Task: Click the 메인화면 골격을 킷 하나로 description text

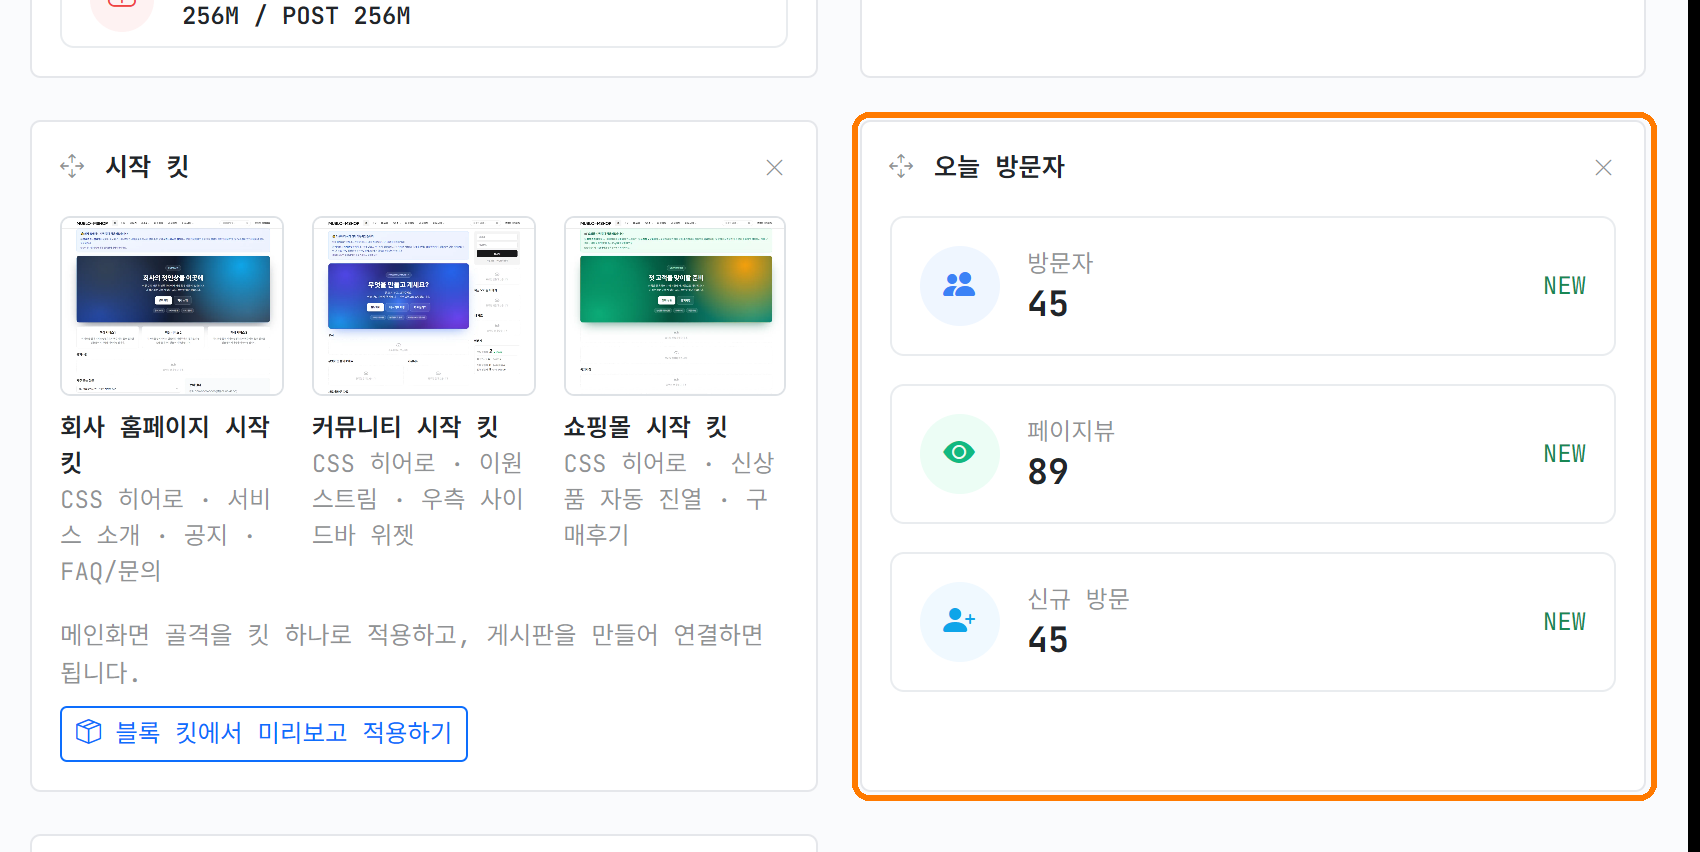Action: 412,653
